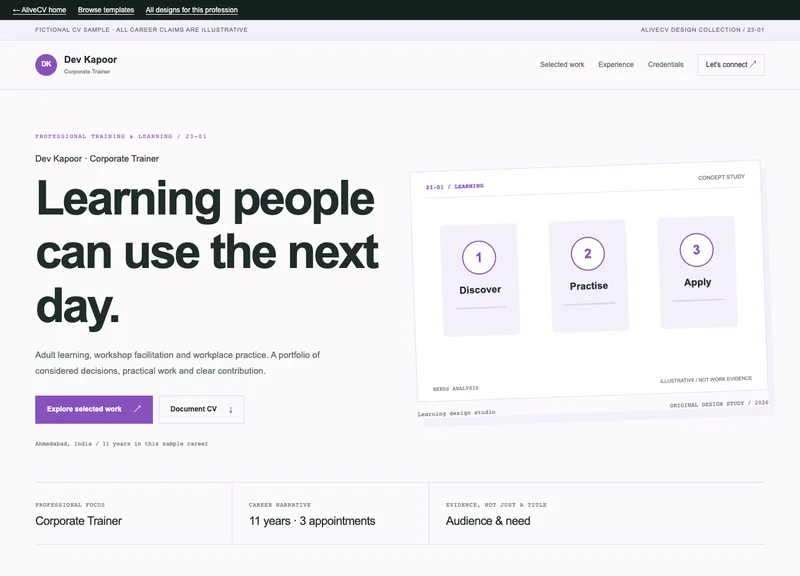800x576 pixels.
Task: Click the 'CAREER NARRATIVE' label
Action: [x=280, y=505]
